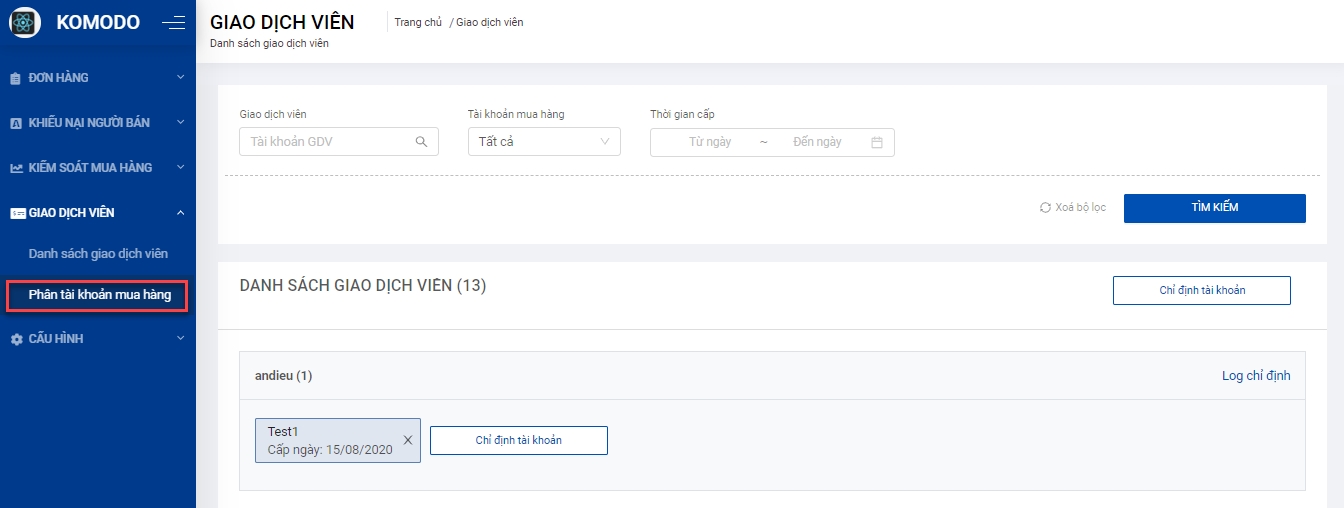Go to Trang chủ breadcrumb
Image resolution: width=1344 pixels, height=508 pixels.
tap(418, 22)
